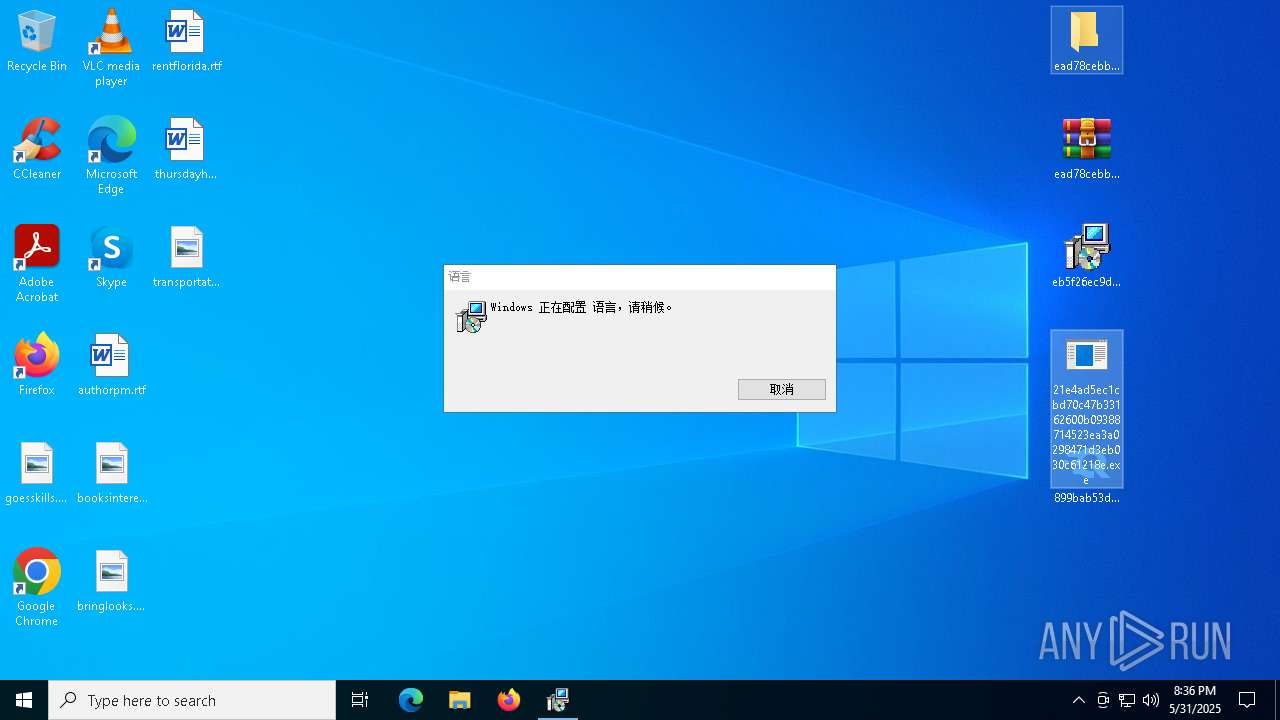Screen dimensions: 1280x720
Task: Open the Recycle Bin desktop icon
Action: click(x=37, y=42)
